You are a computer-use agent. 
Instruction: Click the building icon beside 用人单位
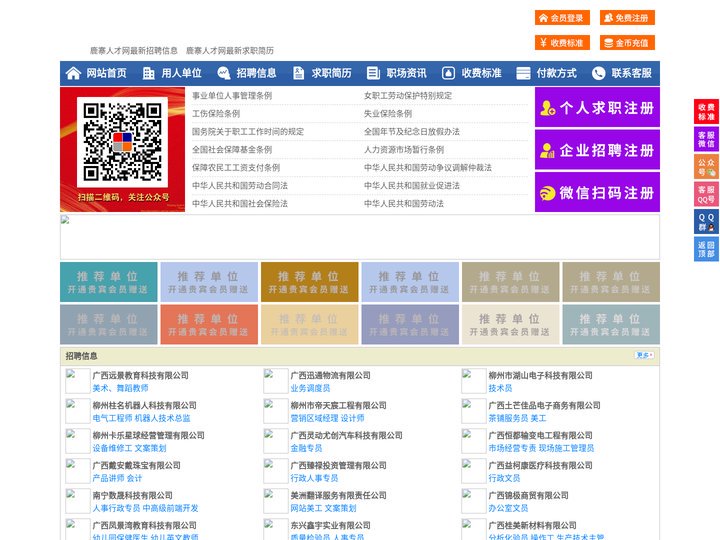pos(148,73)
